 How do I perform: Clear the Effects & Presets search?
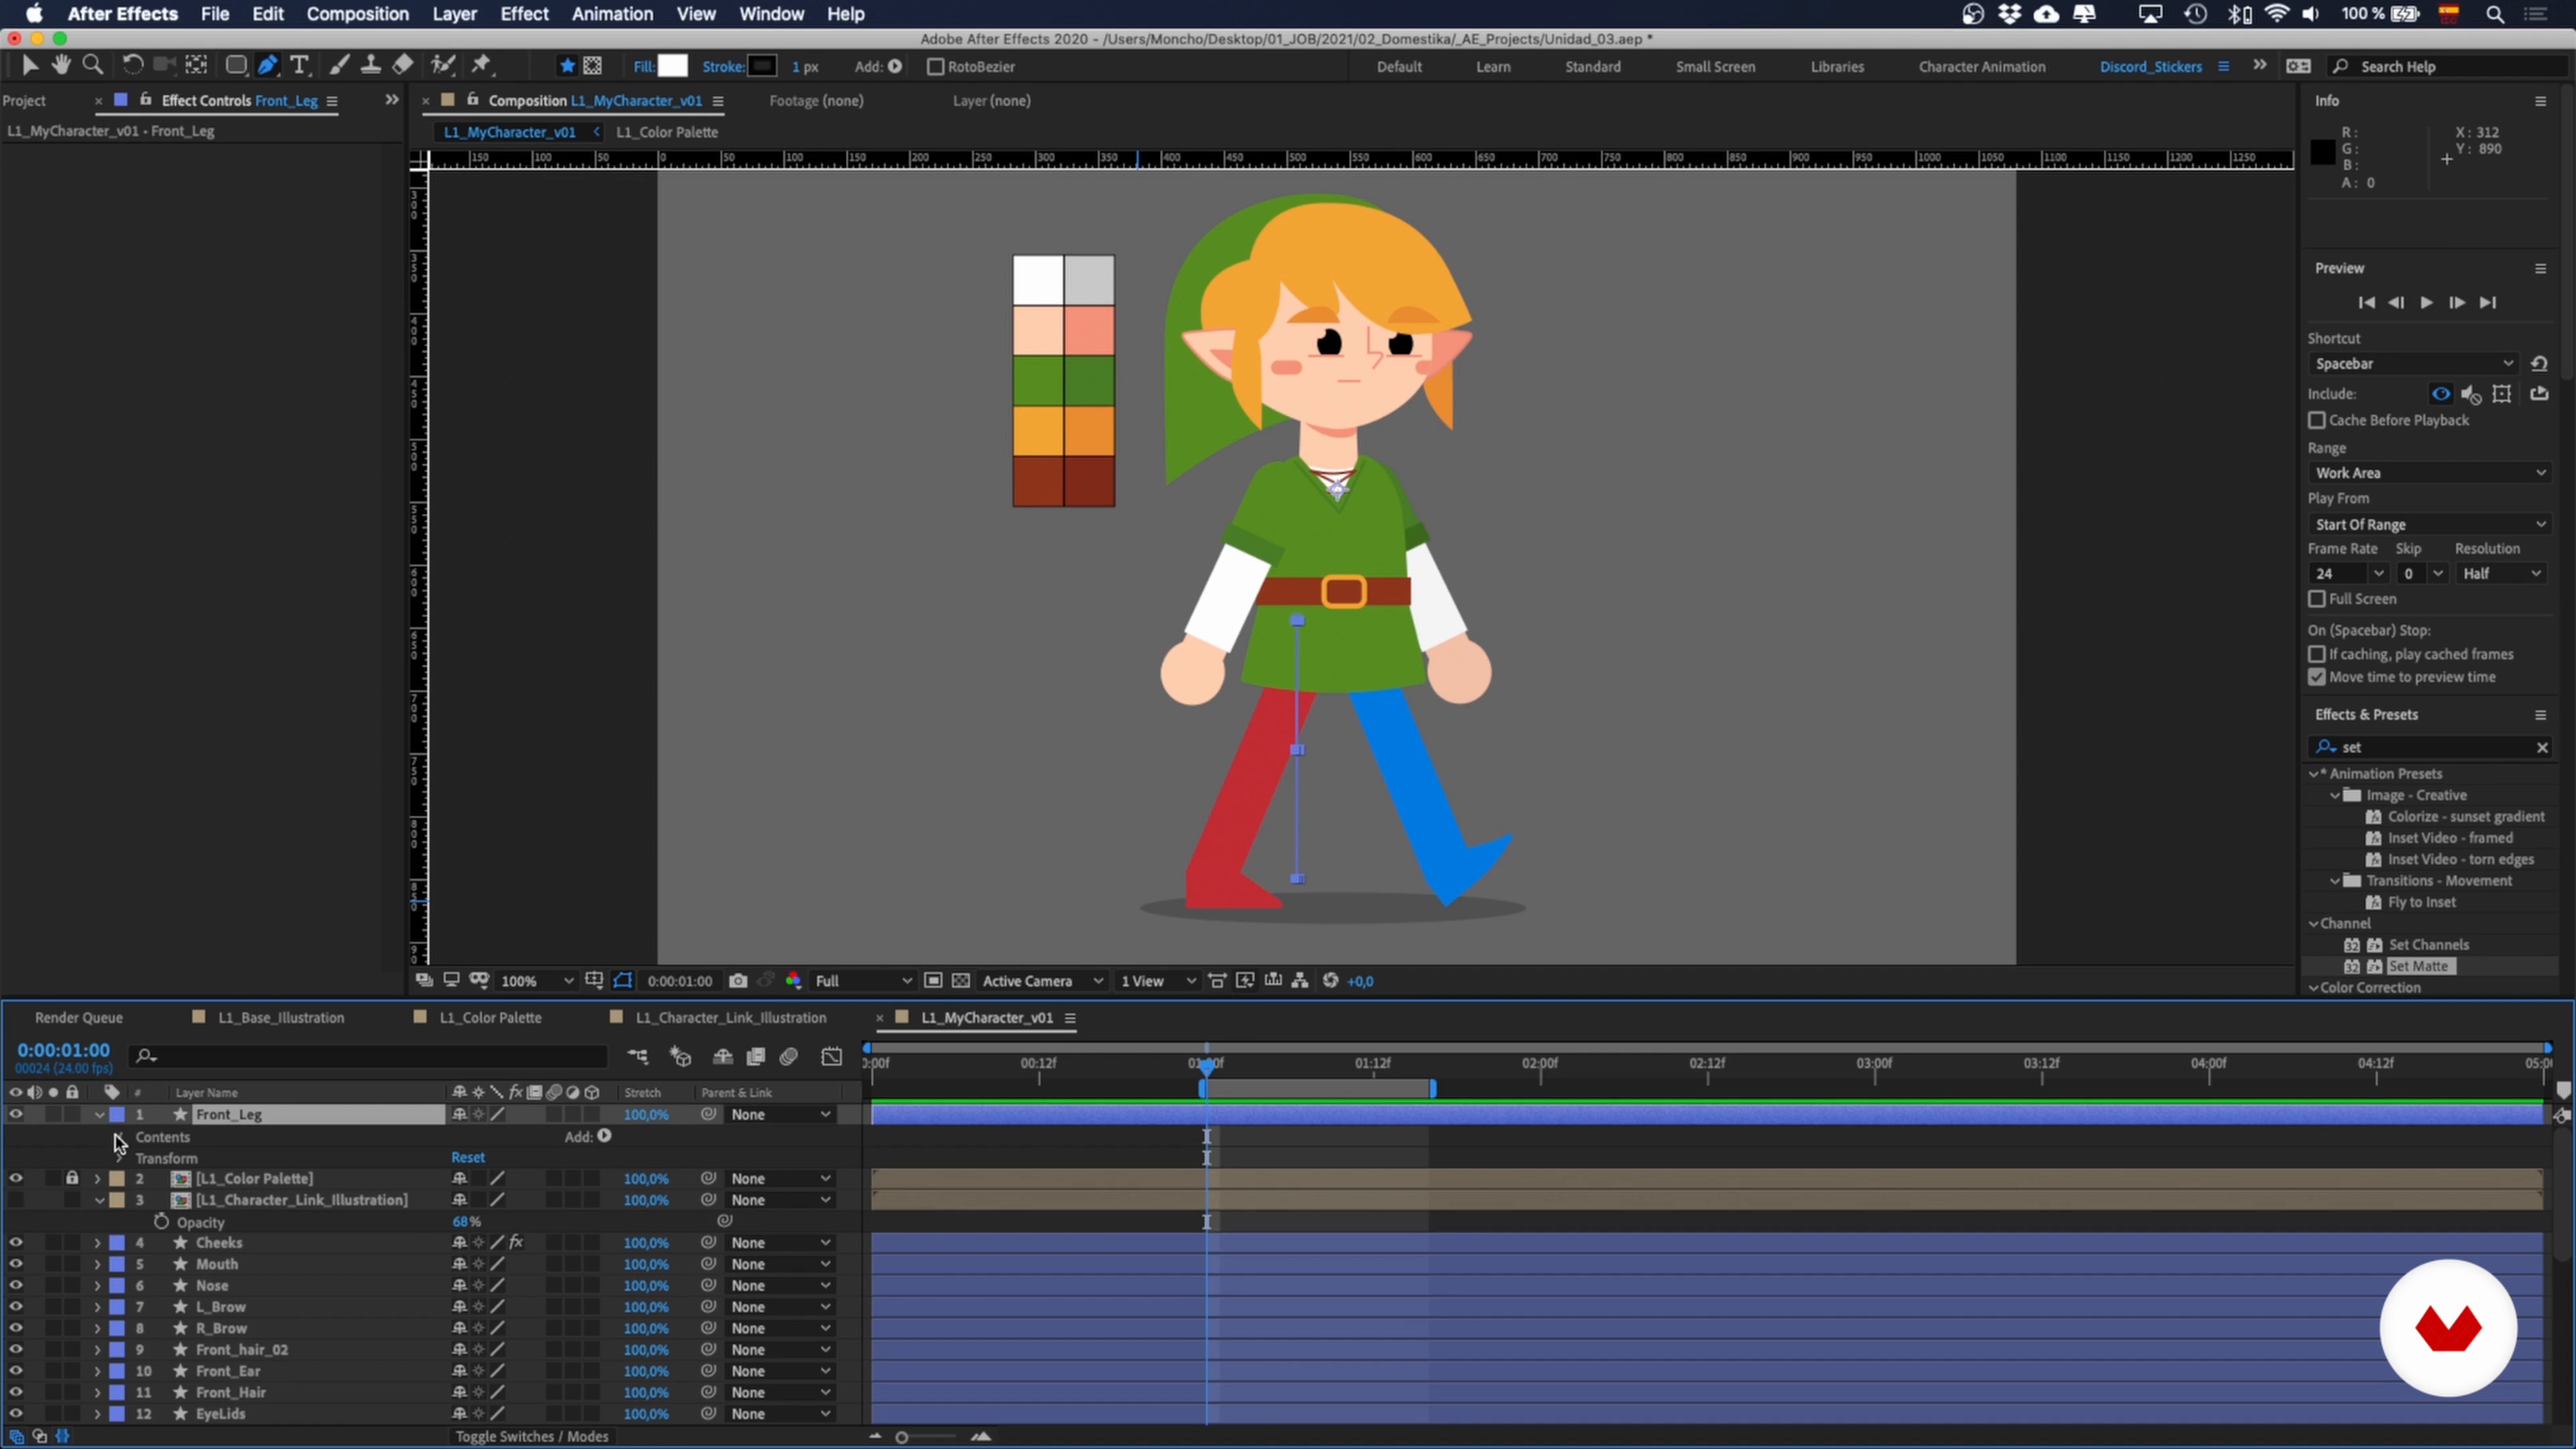2542,748
